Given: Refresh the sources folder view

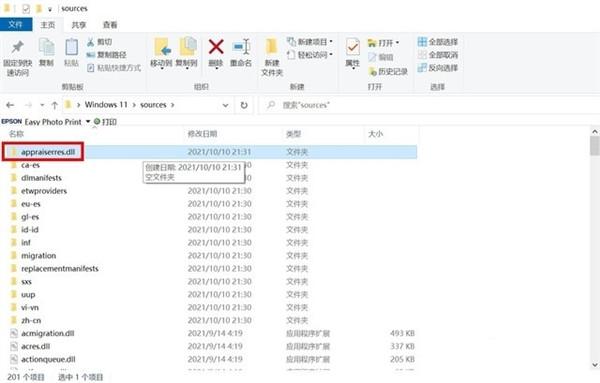Looking at the screenshot, I should tap(244, 105).
